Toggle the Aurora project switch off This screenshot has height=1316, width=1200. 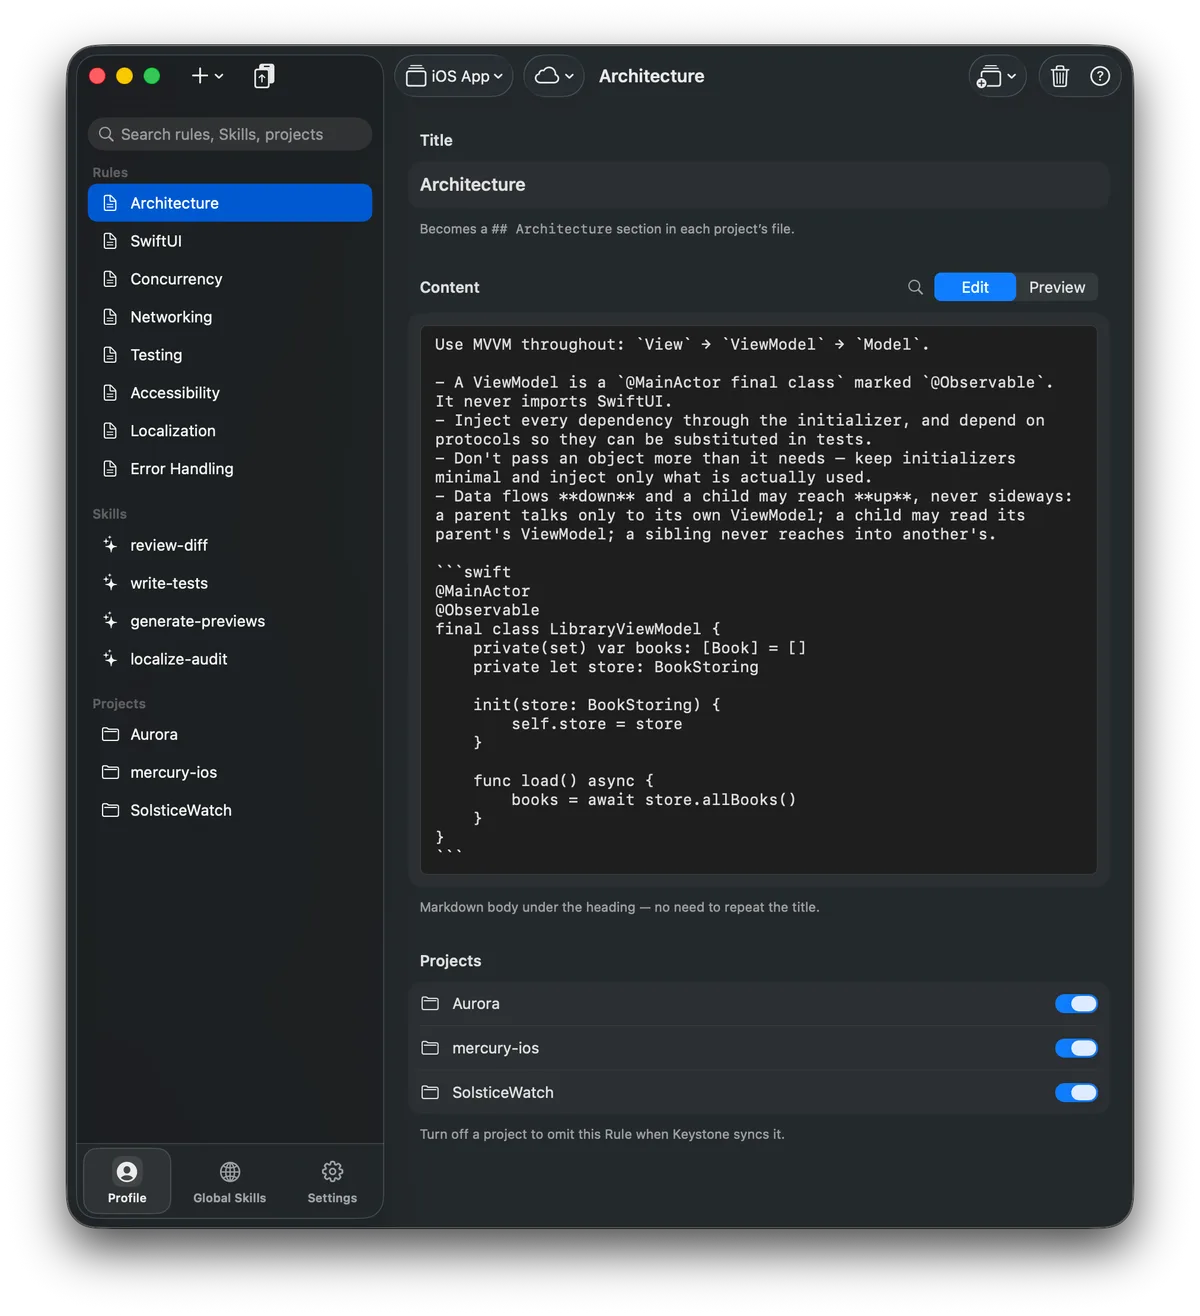point(1076,1004)
